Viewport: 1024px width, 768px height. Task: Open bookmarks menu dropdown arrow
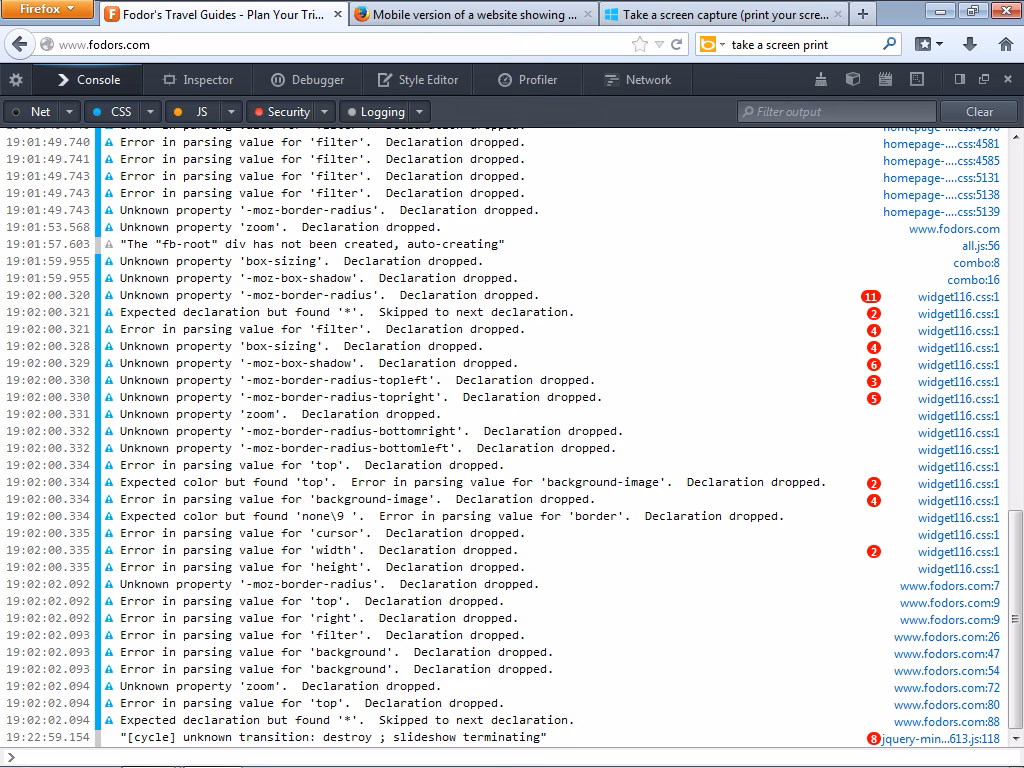pyautogui.click(x=939, y=44)
